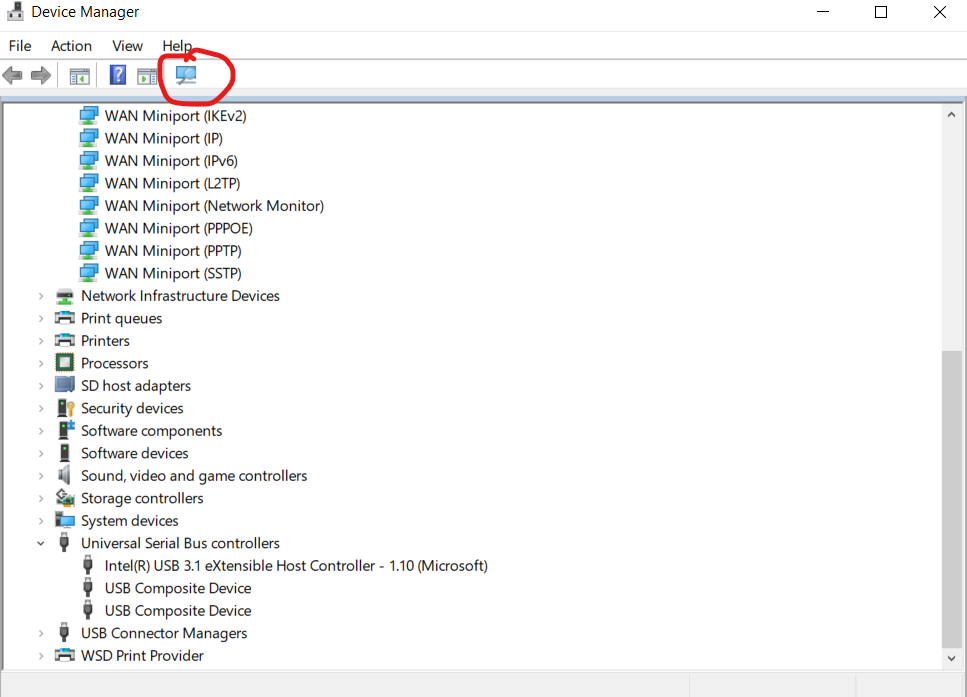Select 'Universal Serial Bus controllers' label
Screen dimensions: 967x697
click(180, 543)
